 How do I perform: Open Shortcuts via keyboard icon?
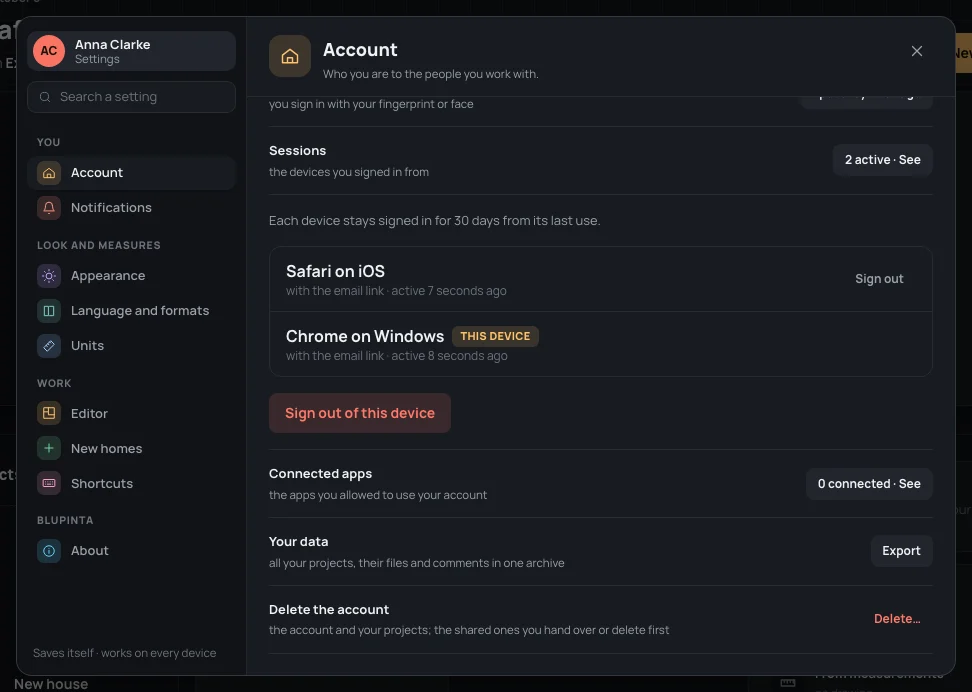[49, 484]
